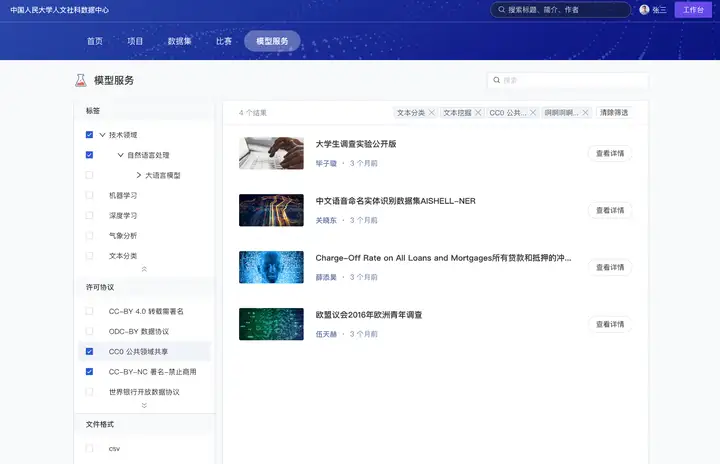The width and height of the screenshot is (720, 464).
Task: View details of AISHELL-NER dataset
Action: (610, 210)
